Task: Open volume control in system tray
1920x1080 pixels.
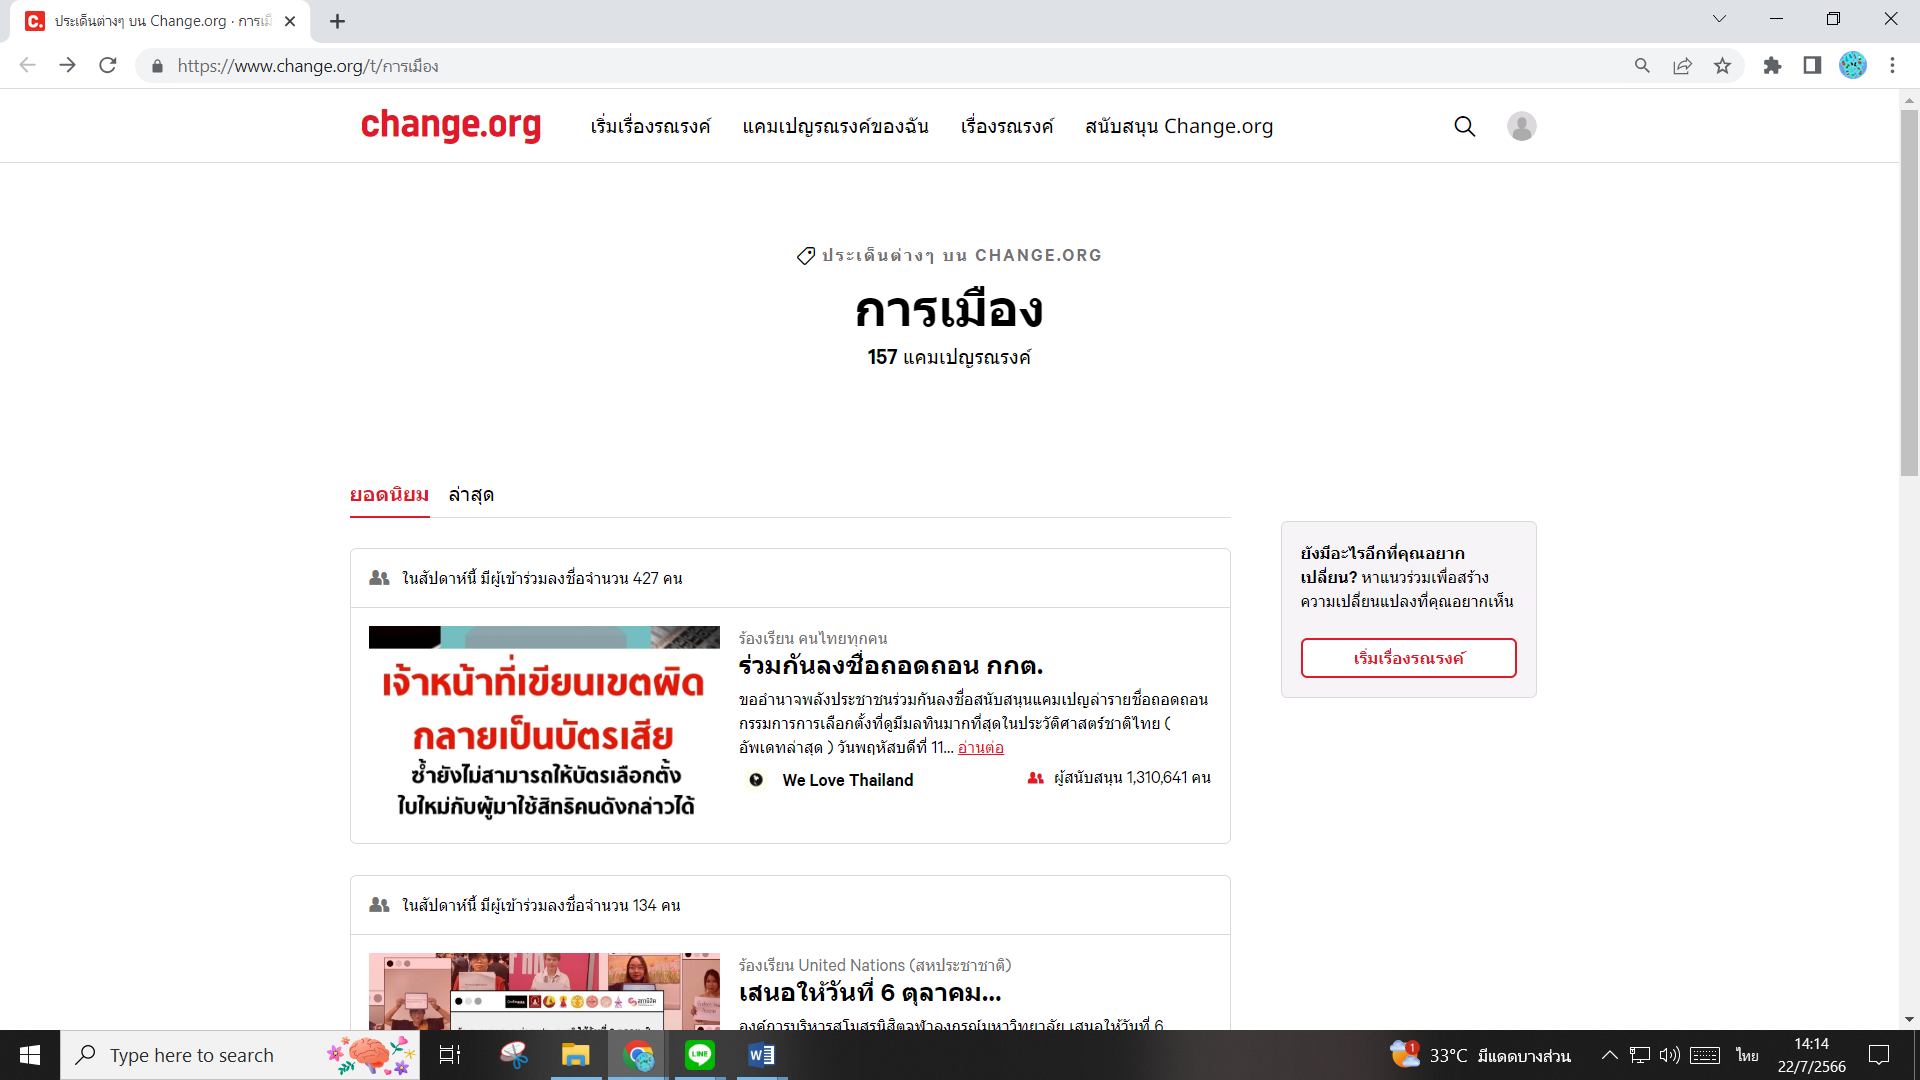Action: (x=1669, y=1055)
